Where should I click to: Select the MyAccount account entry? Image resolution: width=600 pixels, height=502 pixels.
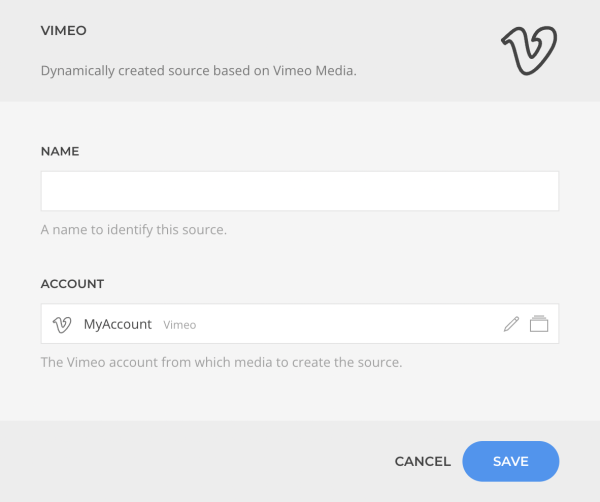300,324
